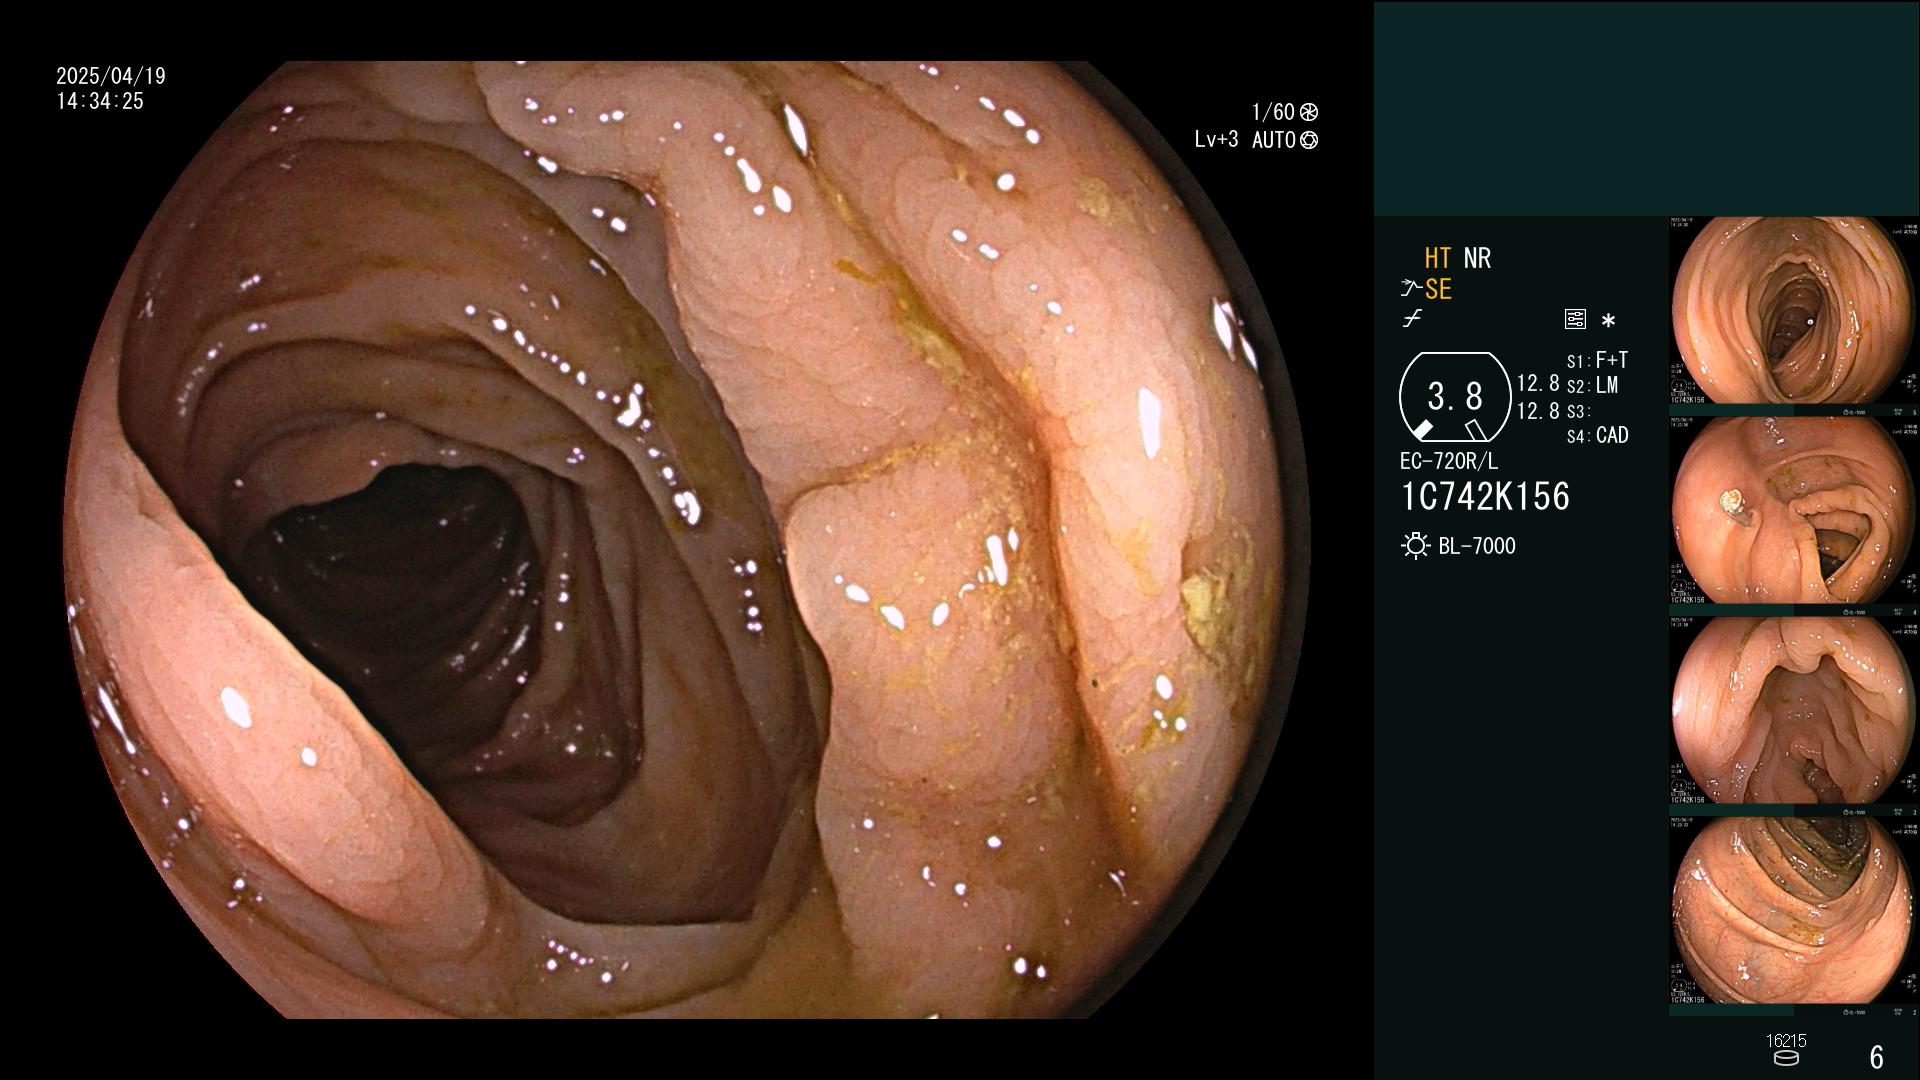Viewport: 1920px width, 1080px height.
Task: Click the date 2025/04/19
Action: [x=111, y=76]
